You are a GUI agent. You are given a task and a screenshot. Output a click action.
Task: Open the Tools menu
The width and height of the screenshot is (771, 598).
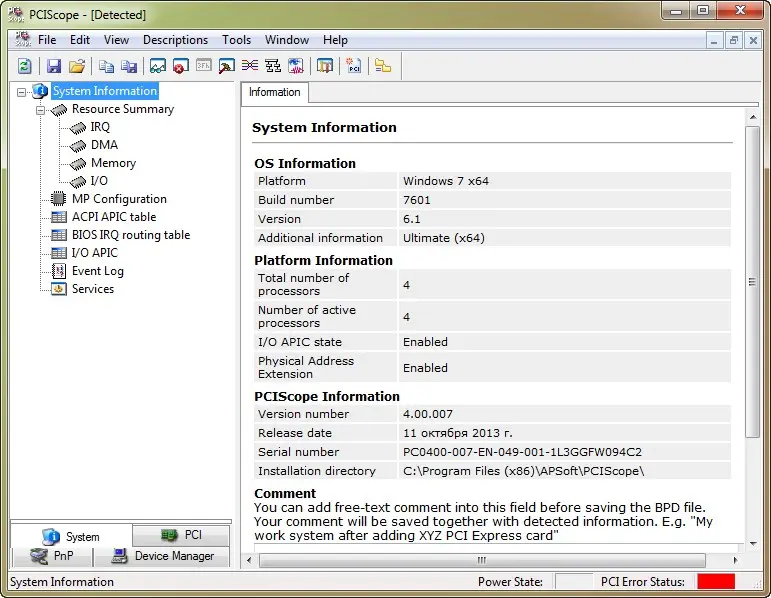pos(237,40)
